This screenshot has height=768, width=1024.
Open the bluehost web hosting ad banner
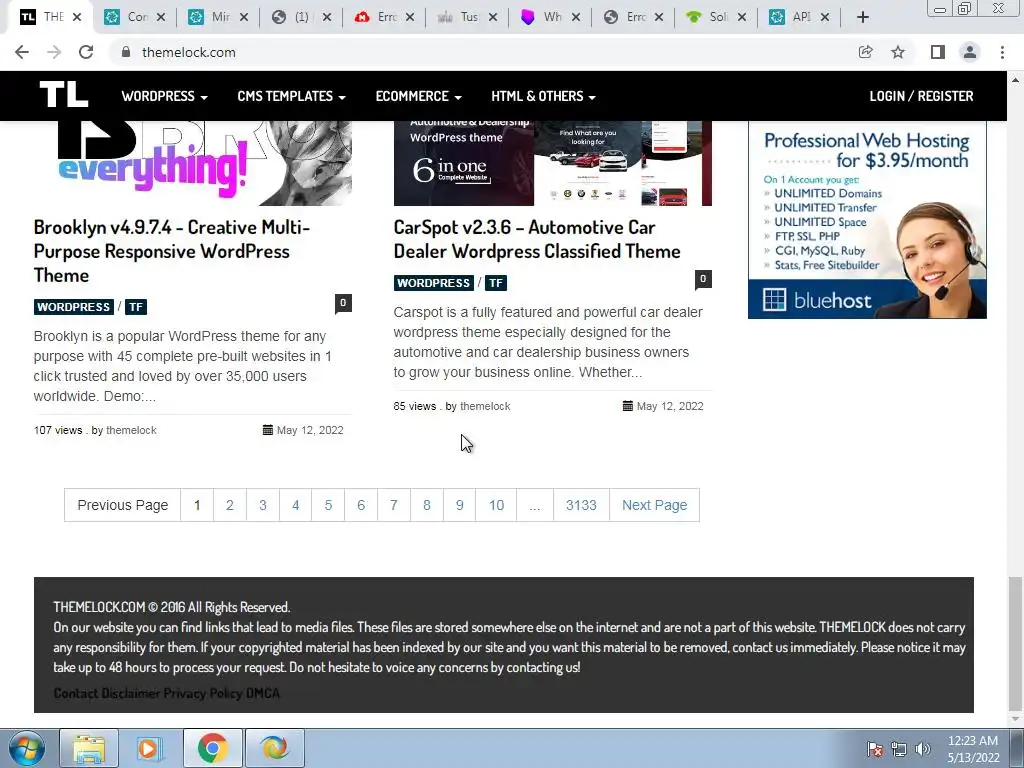tap(867, 221)
